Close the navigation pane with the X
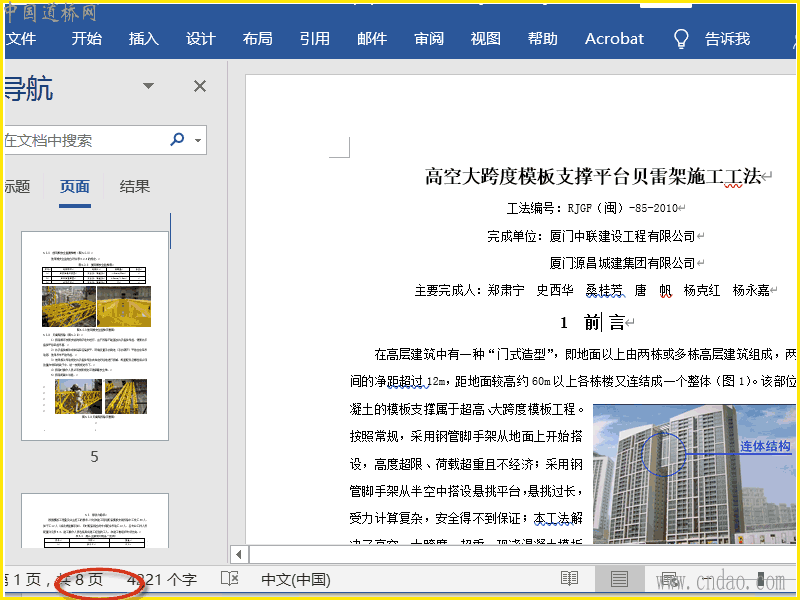This screenshot has height=600, width=800. pos(200,86)
